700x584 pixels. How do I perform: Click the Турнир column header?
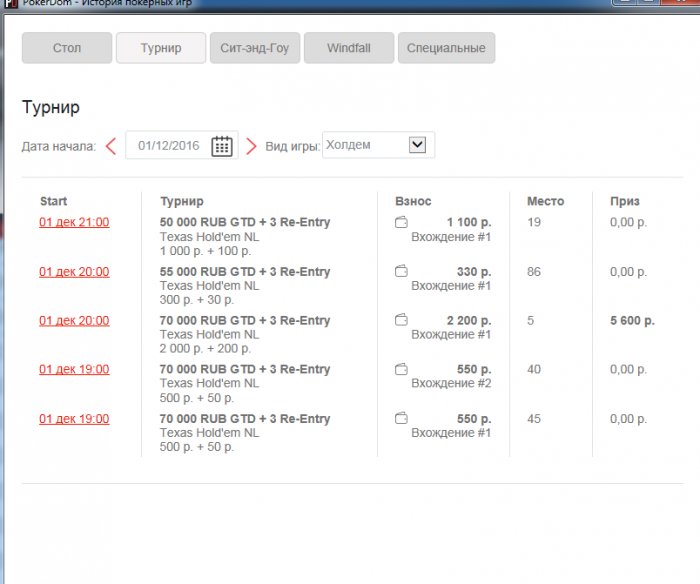tap(182, 201)
